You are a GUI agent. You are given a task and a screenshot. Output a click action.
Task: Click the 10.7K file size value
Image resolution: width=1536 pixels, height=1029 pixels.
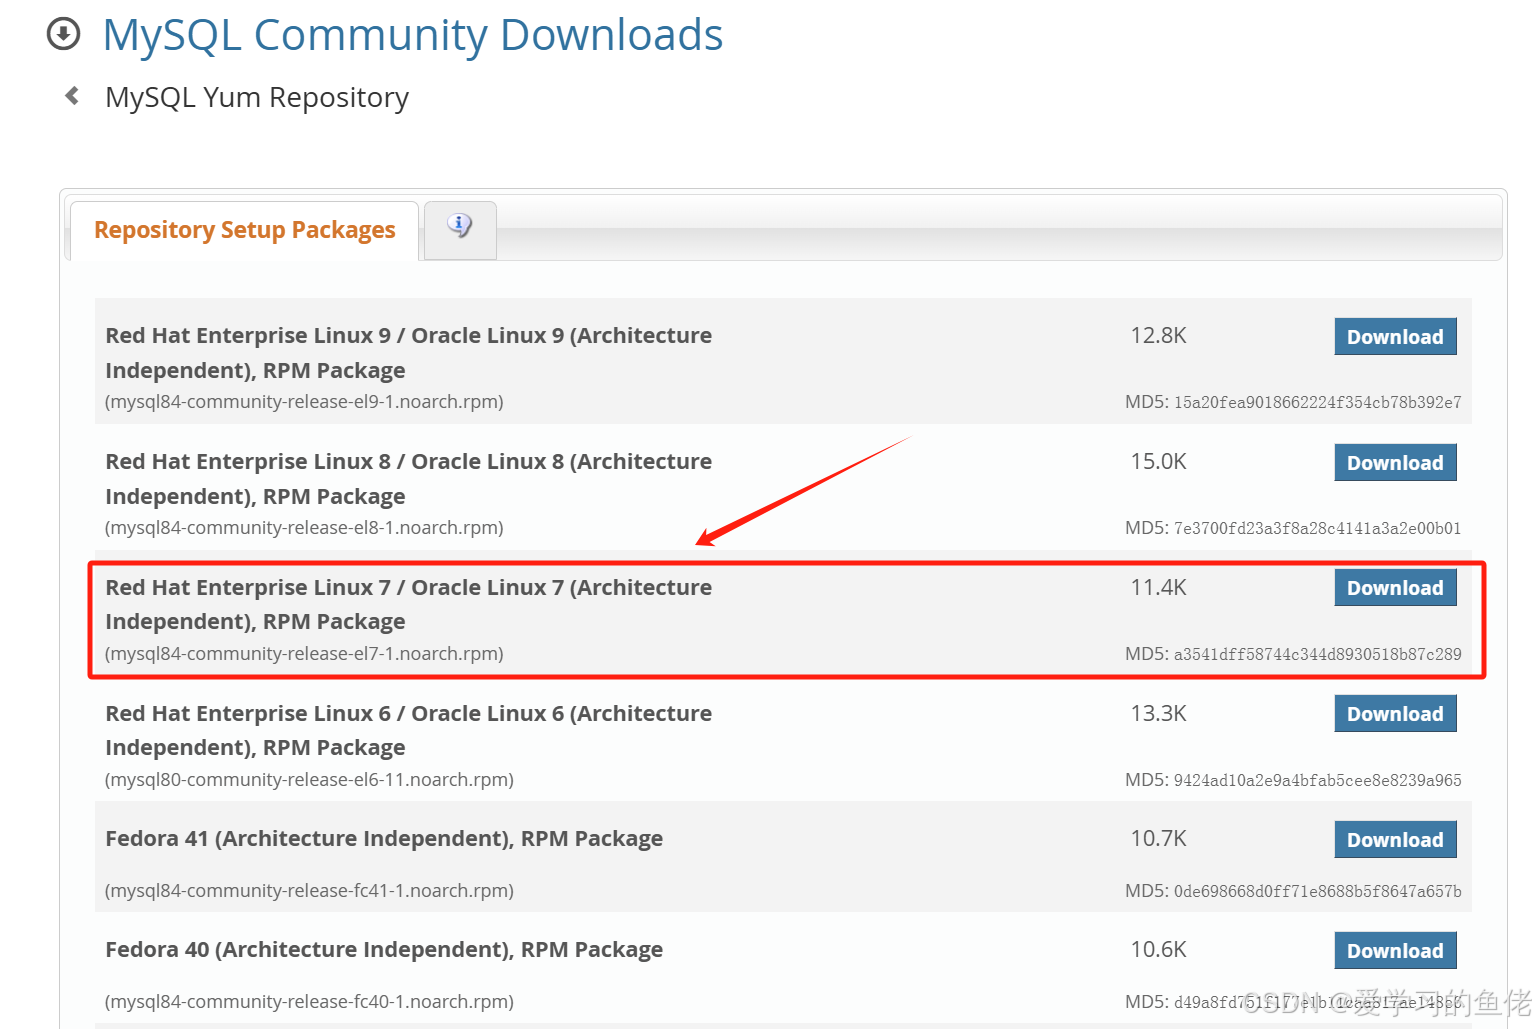point(1158,839)
